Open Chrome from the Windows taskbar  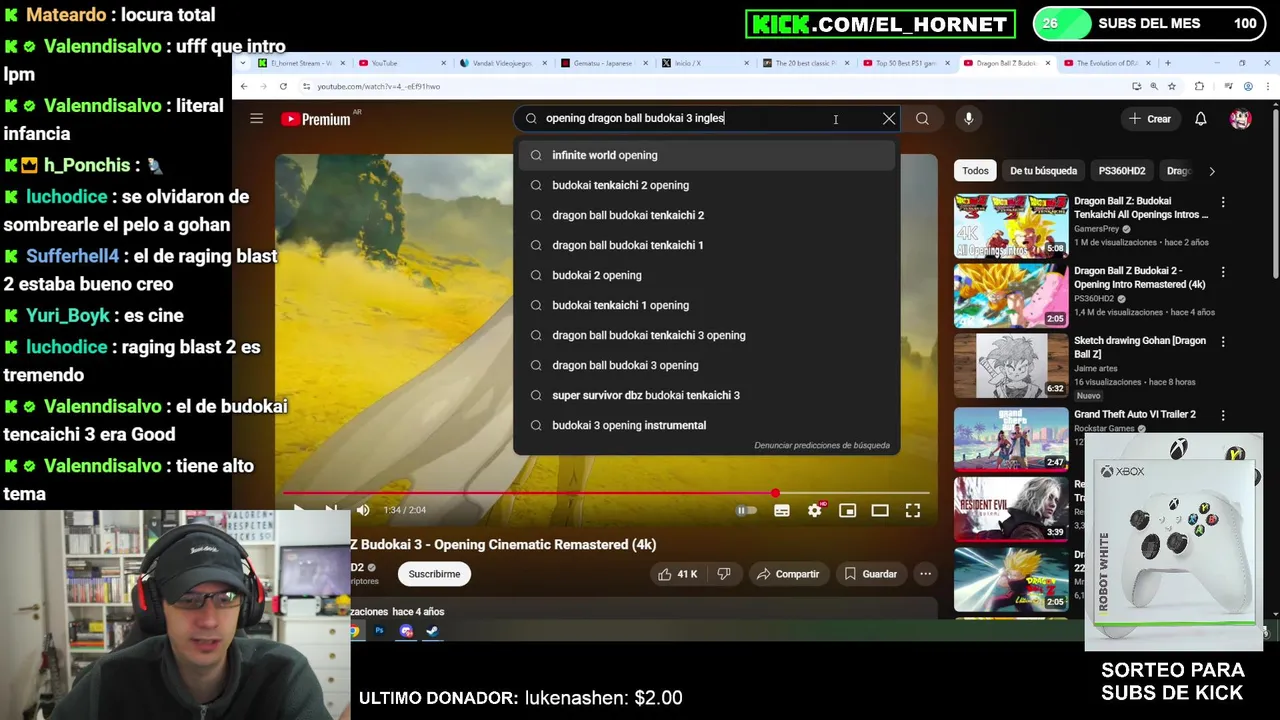(353, 631)
